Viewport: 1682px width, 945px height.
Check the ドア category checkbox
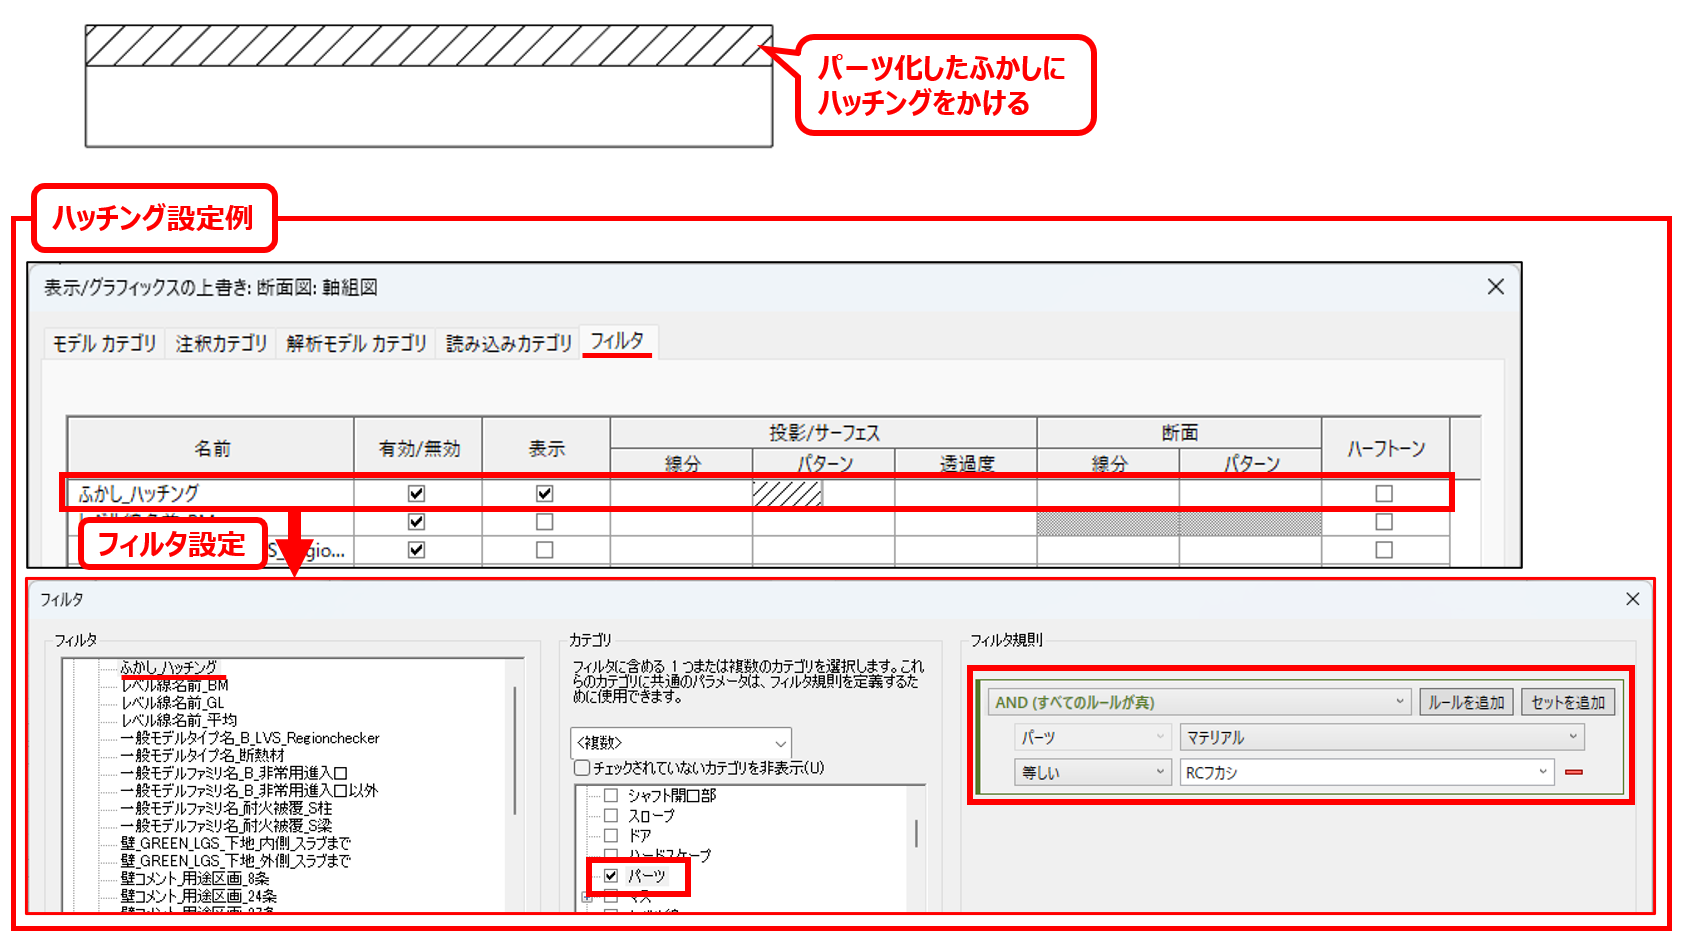(611, 835)
